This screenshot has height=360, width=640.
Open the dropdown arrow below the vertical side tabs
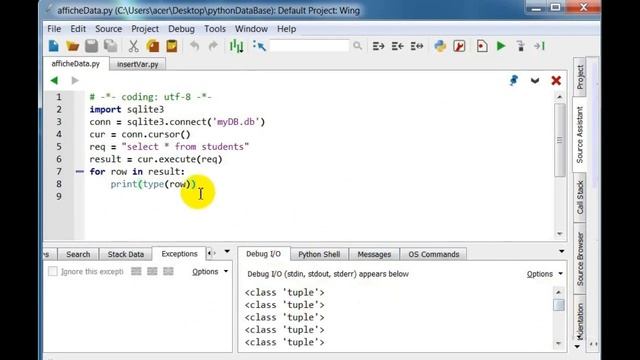point(577,347)
